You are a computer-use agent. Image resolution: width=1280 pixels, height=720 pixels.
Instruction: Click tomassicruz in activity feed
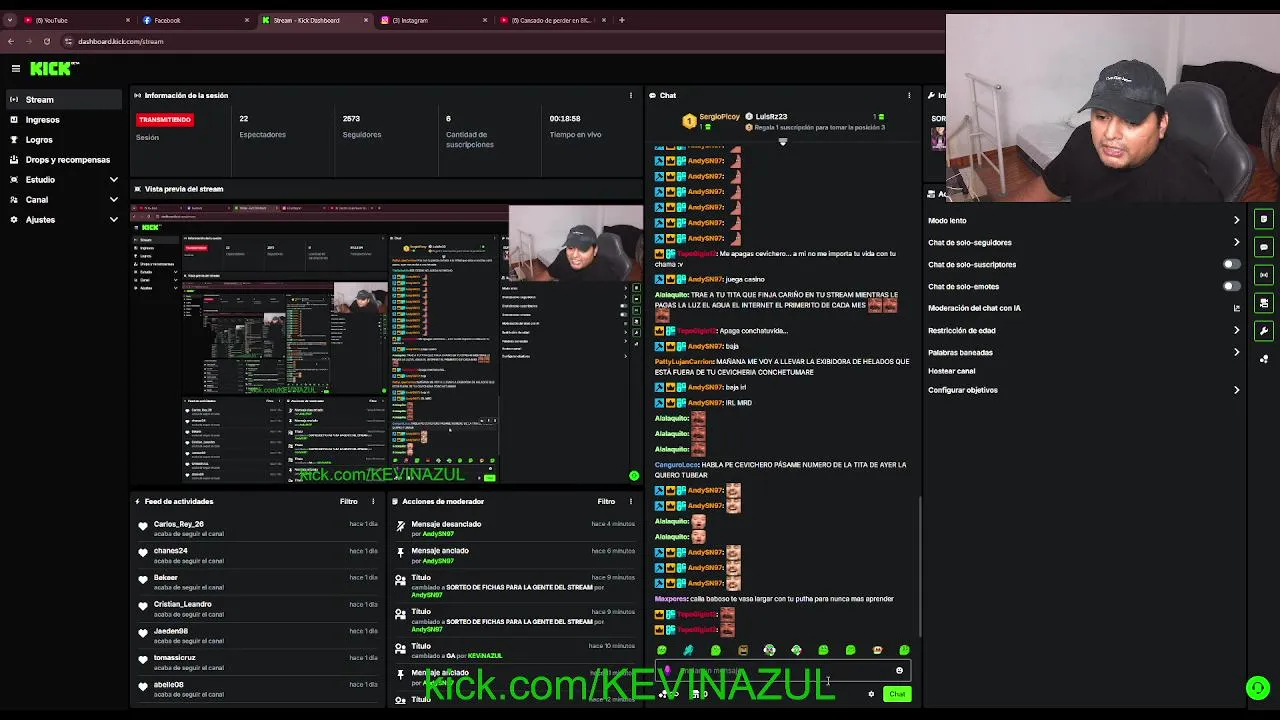pyautogui.click(x=175, y=658)
